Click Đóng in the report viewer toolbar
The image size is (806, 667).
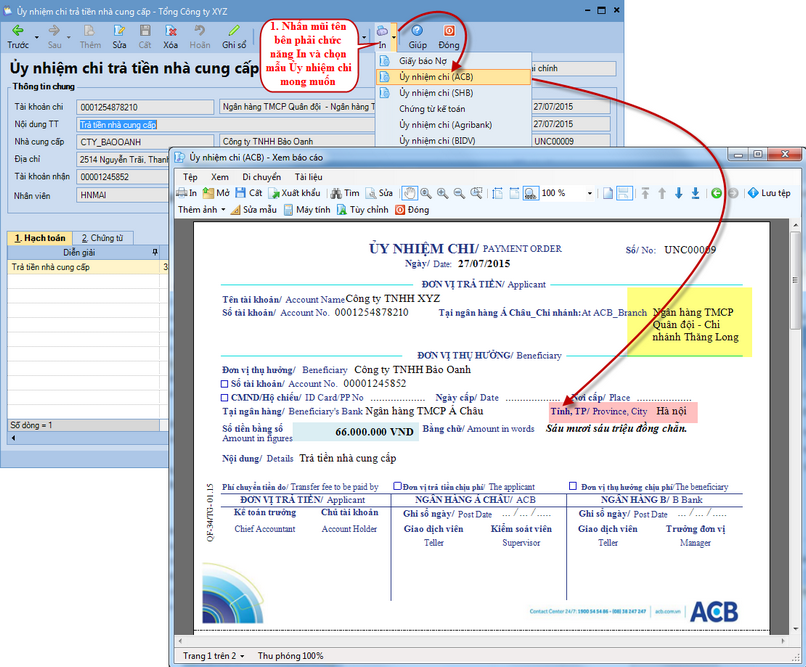(412, 210)
